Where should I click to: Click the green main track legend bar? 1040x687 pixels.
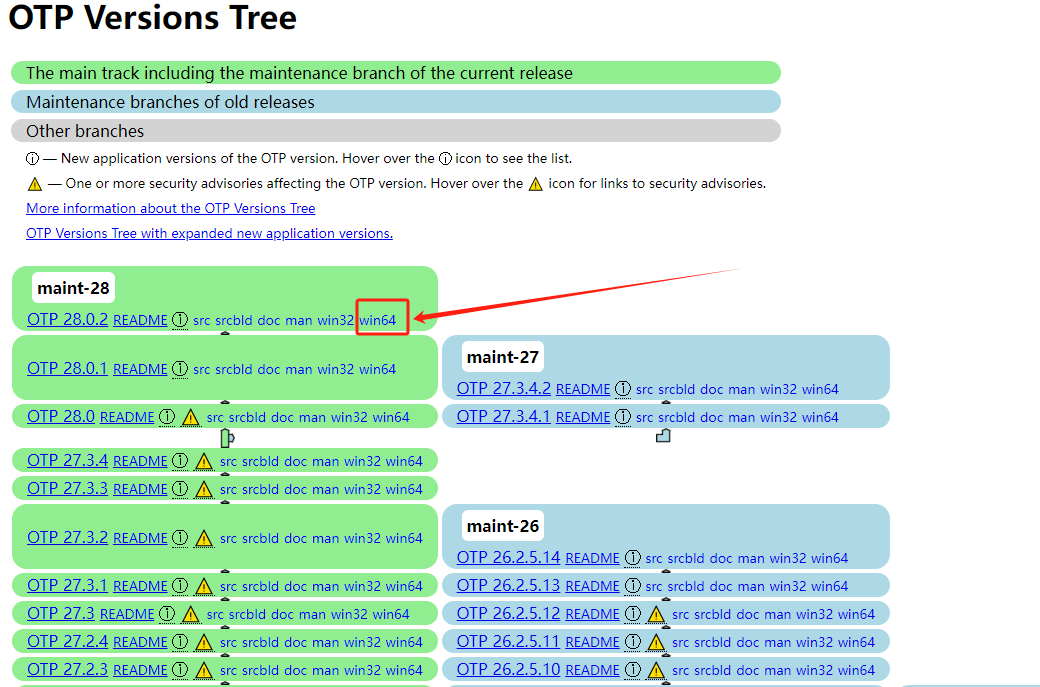(x=395, y=73)
